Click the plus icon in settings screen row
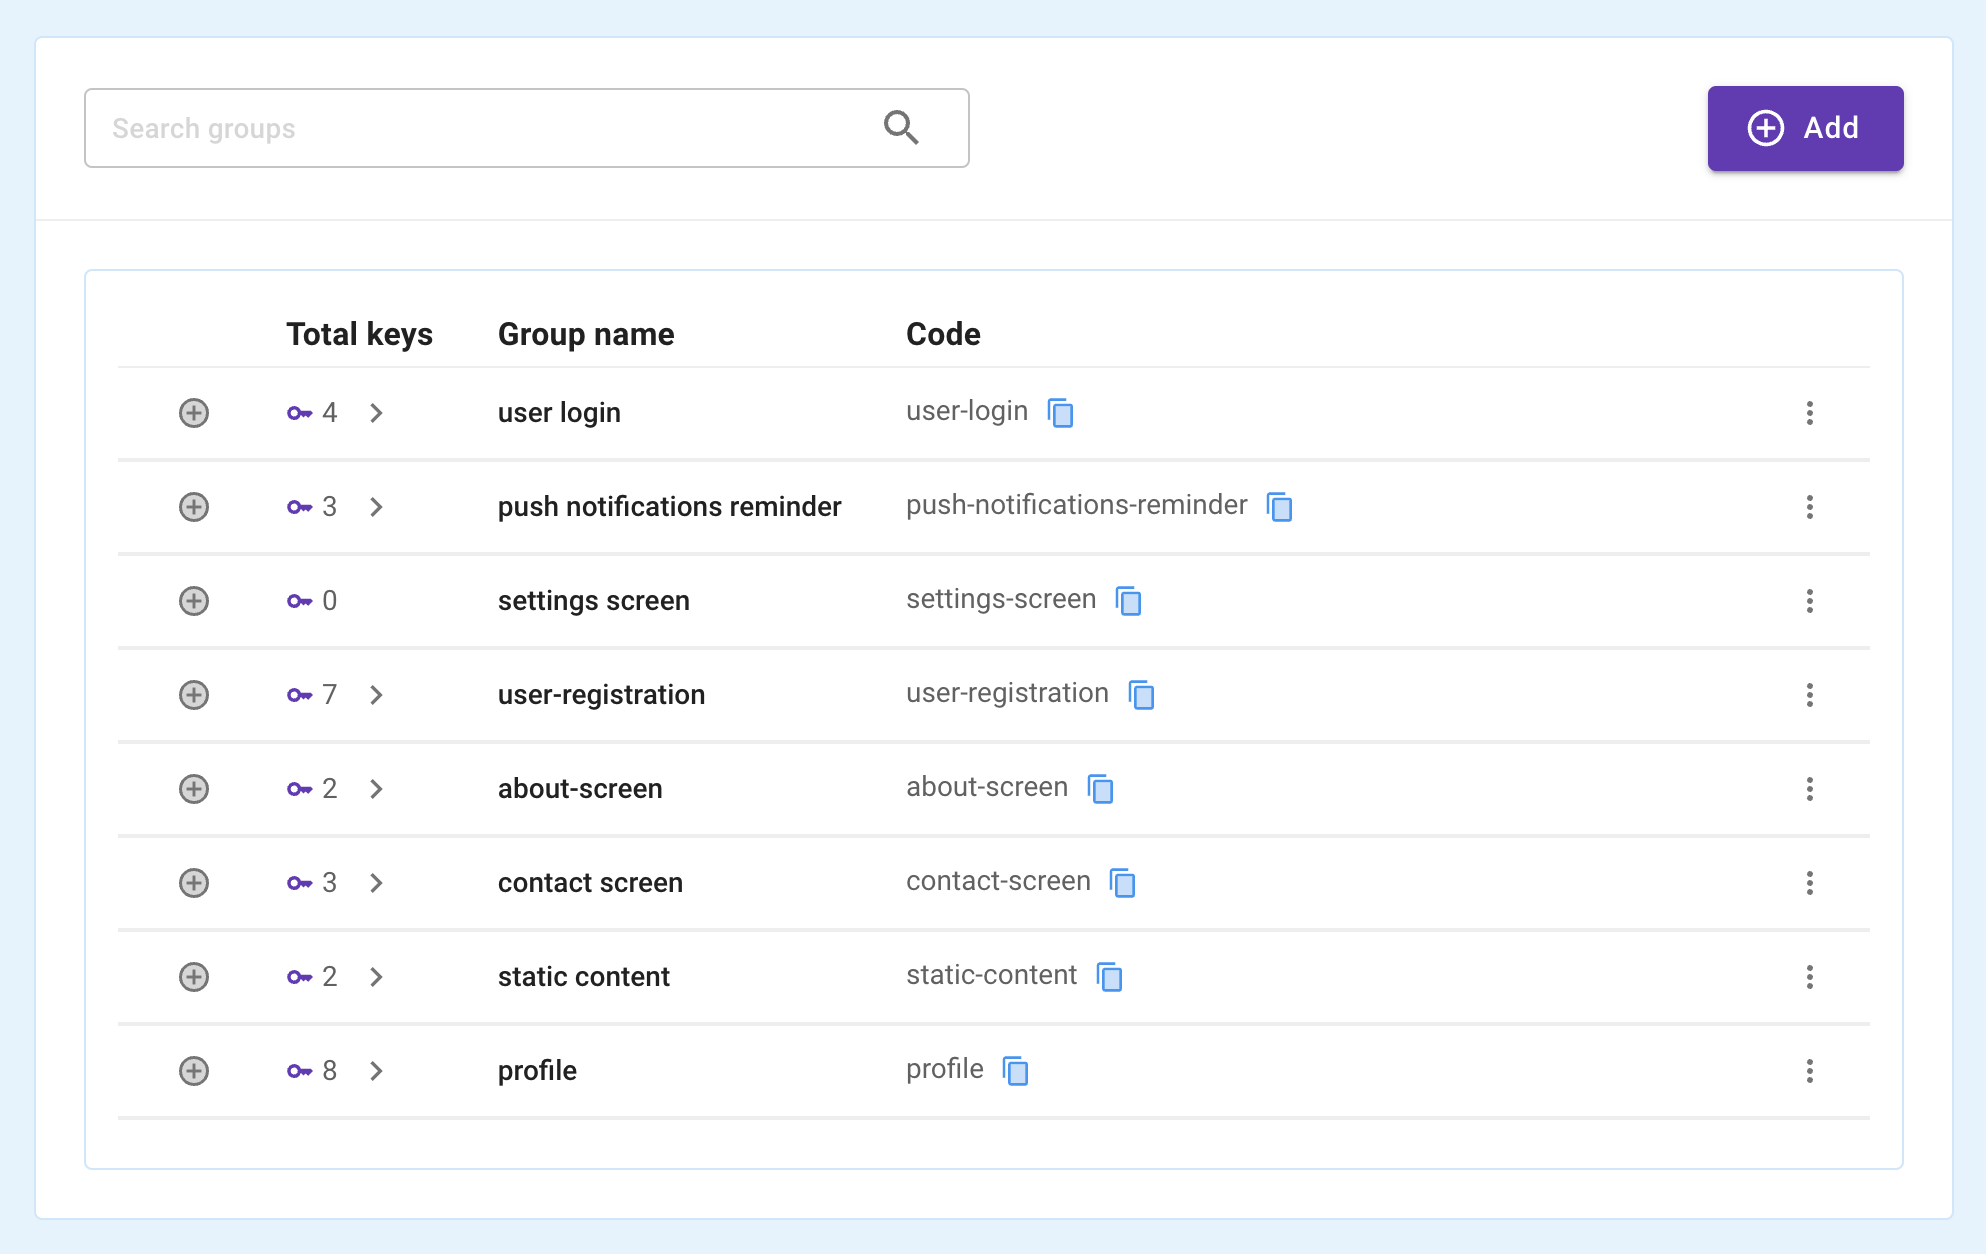This screenshot has height=1254, width=1986. point(194,601)
